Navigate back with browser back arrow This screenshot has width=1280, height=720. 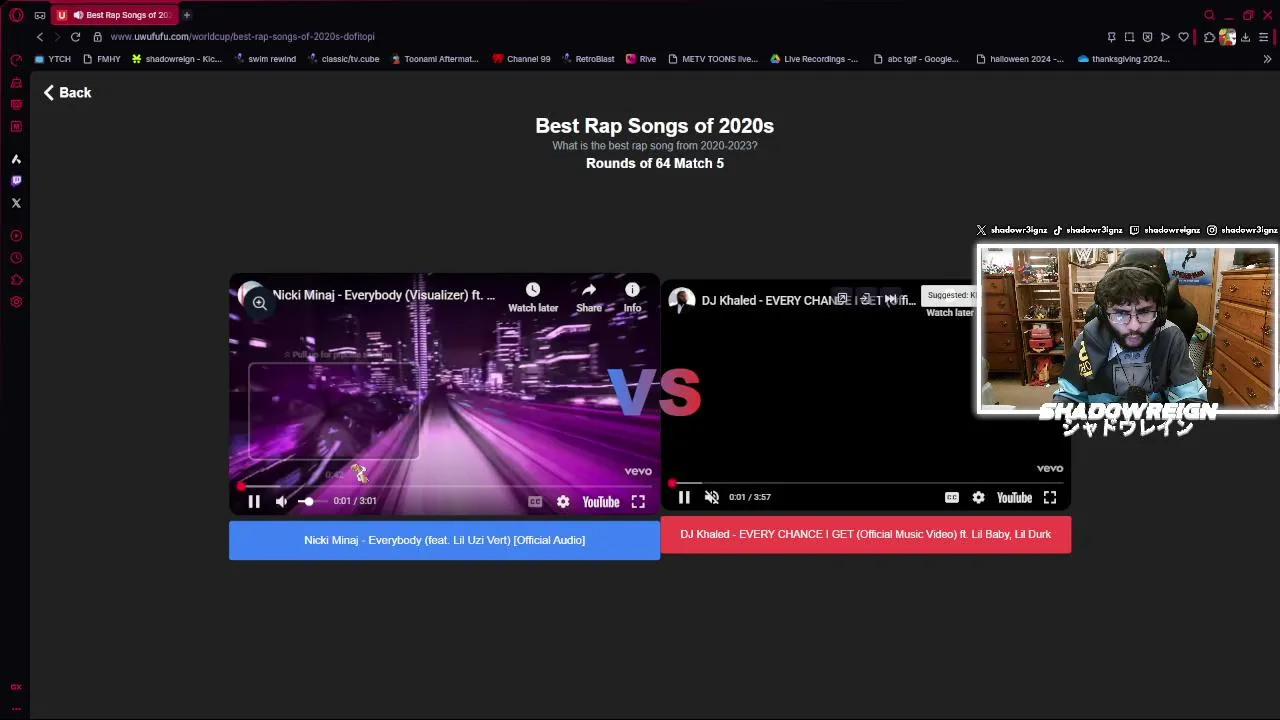tap(40, 37)
